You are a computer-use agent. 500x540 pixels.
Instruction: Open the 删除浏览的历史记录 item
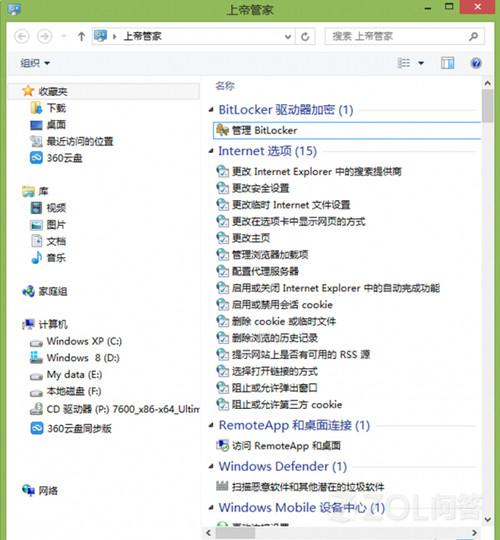click(275, 338)
